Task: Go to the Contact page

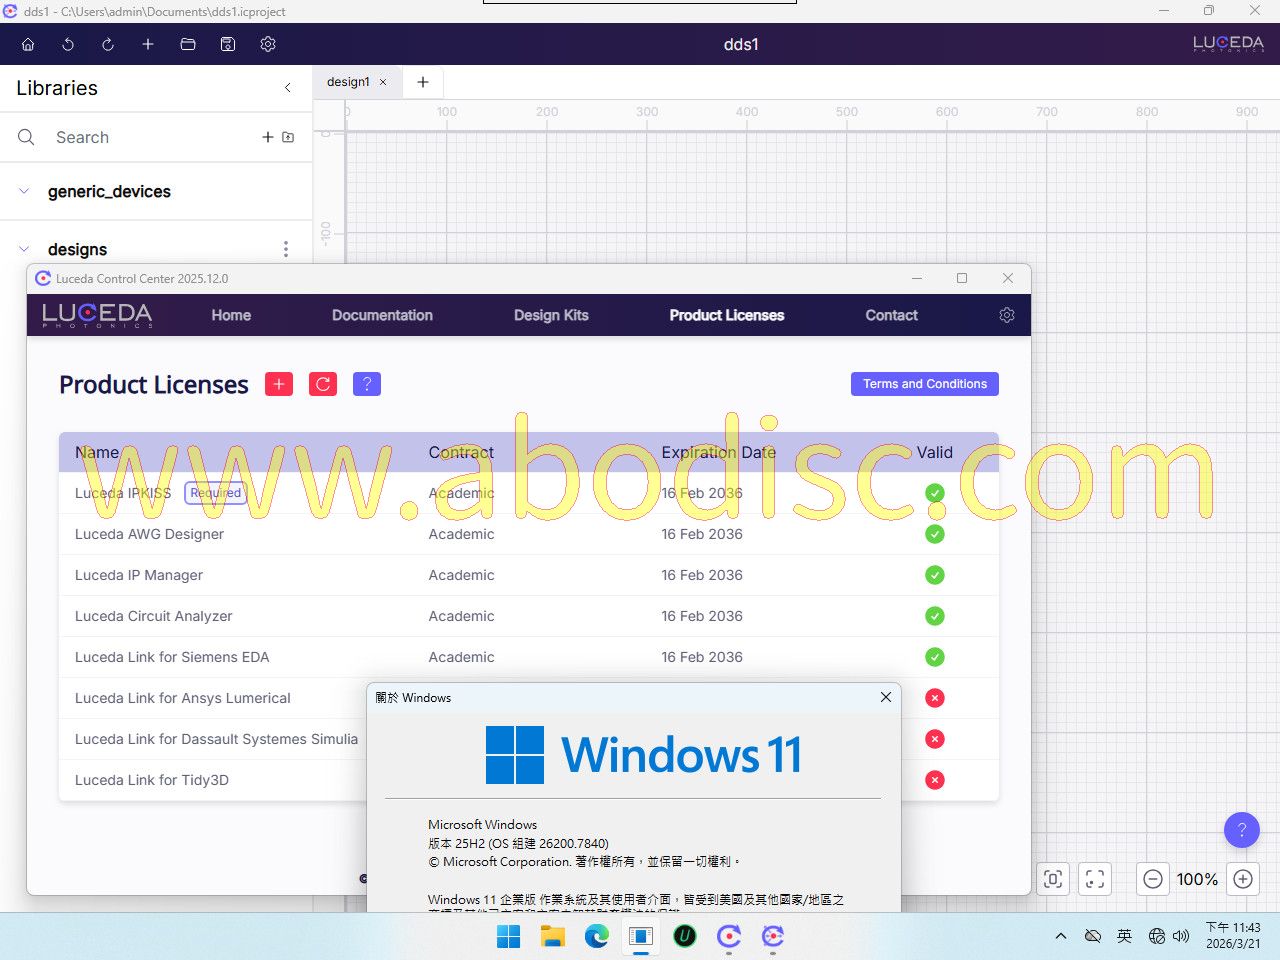Action: tap(891, 315)
